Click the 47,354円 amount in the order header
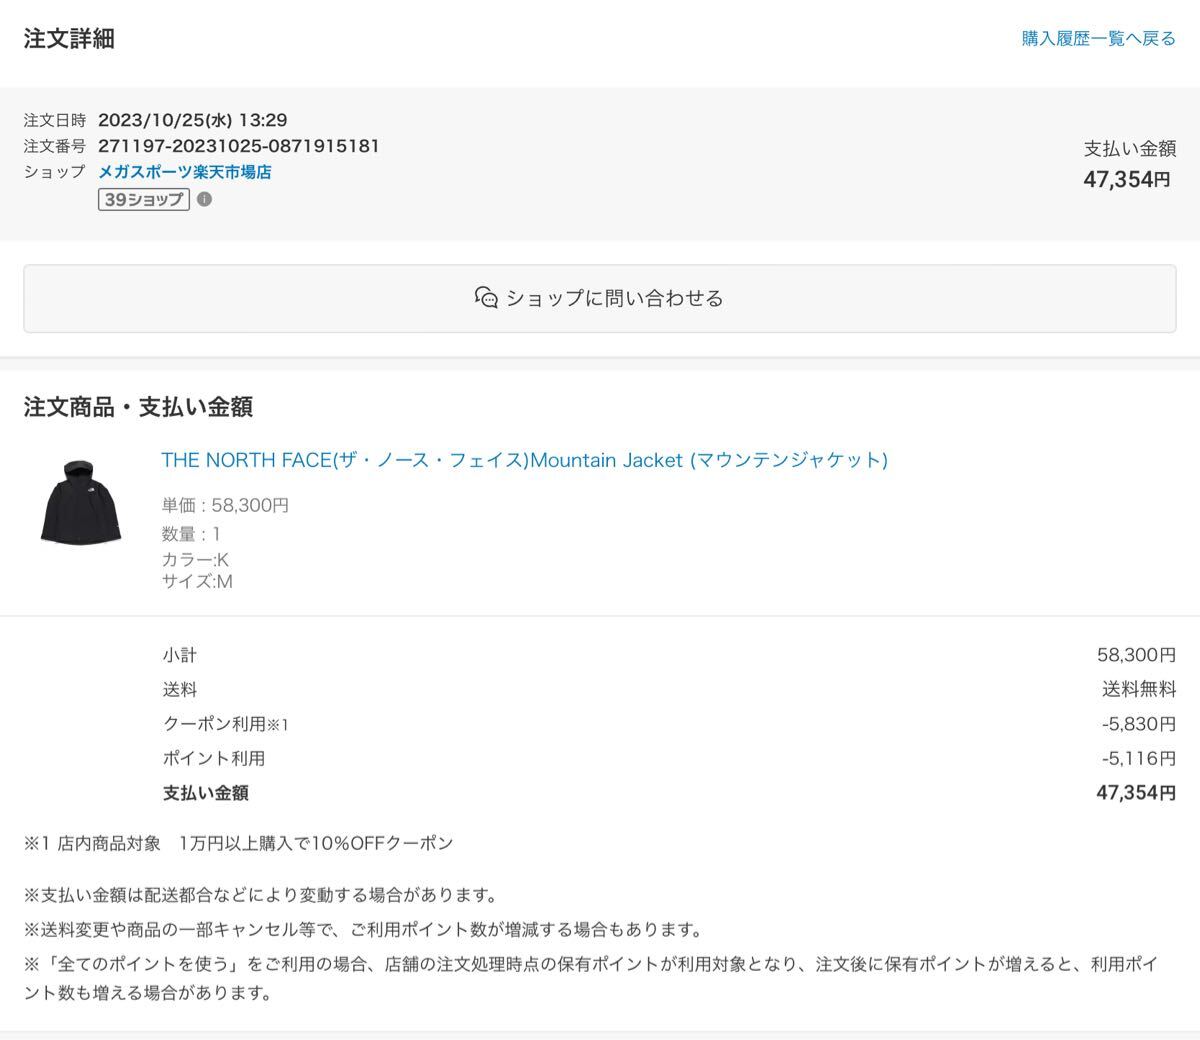This screenshot has width=1200, height=1040. tap(1127, 180)
